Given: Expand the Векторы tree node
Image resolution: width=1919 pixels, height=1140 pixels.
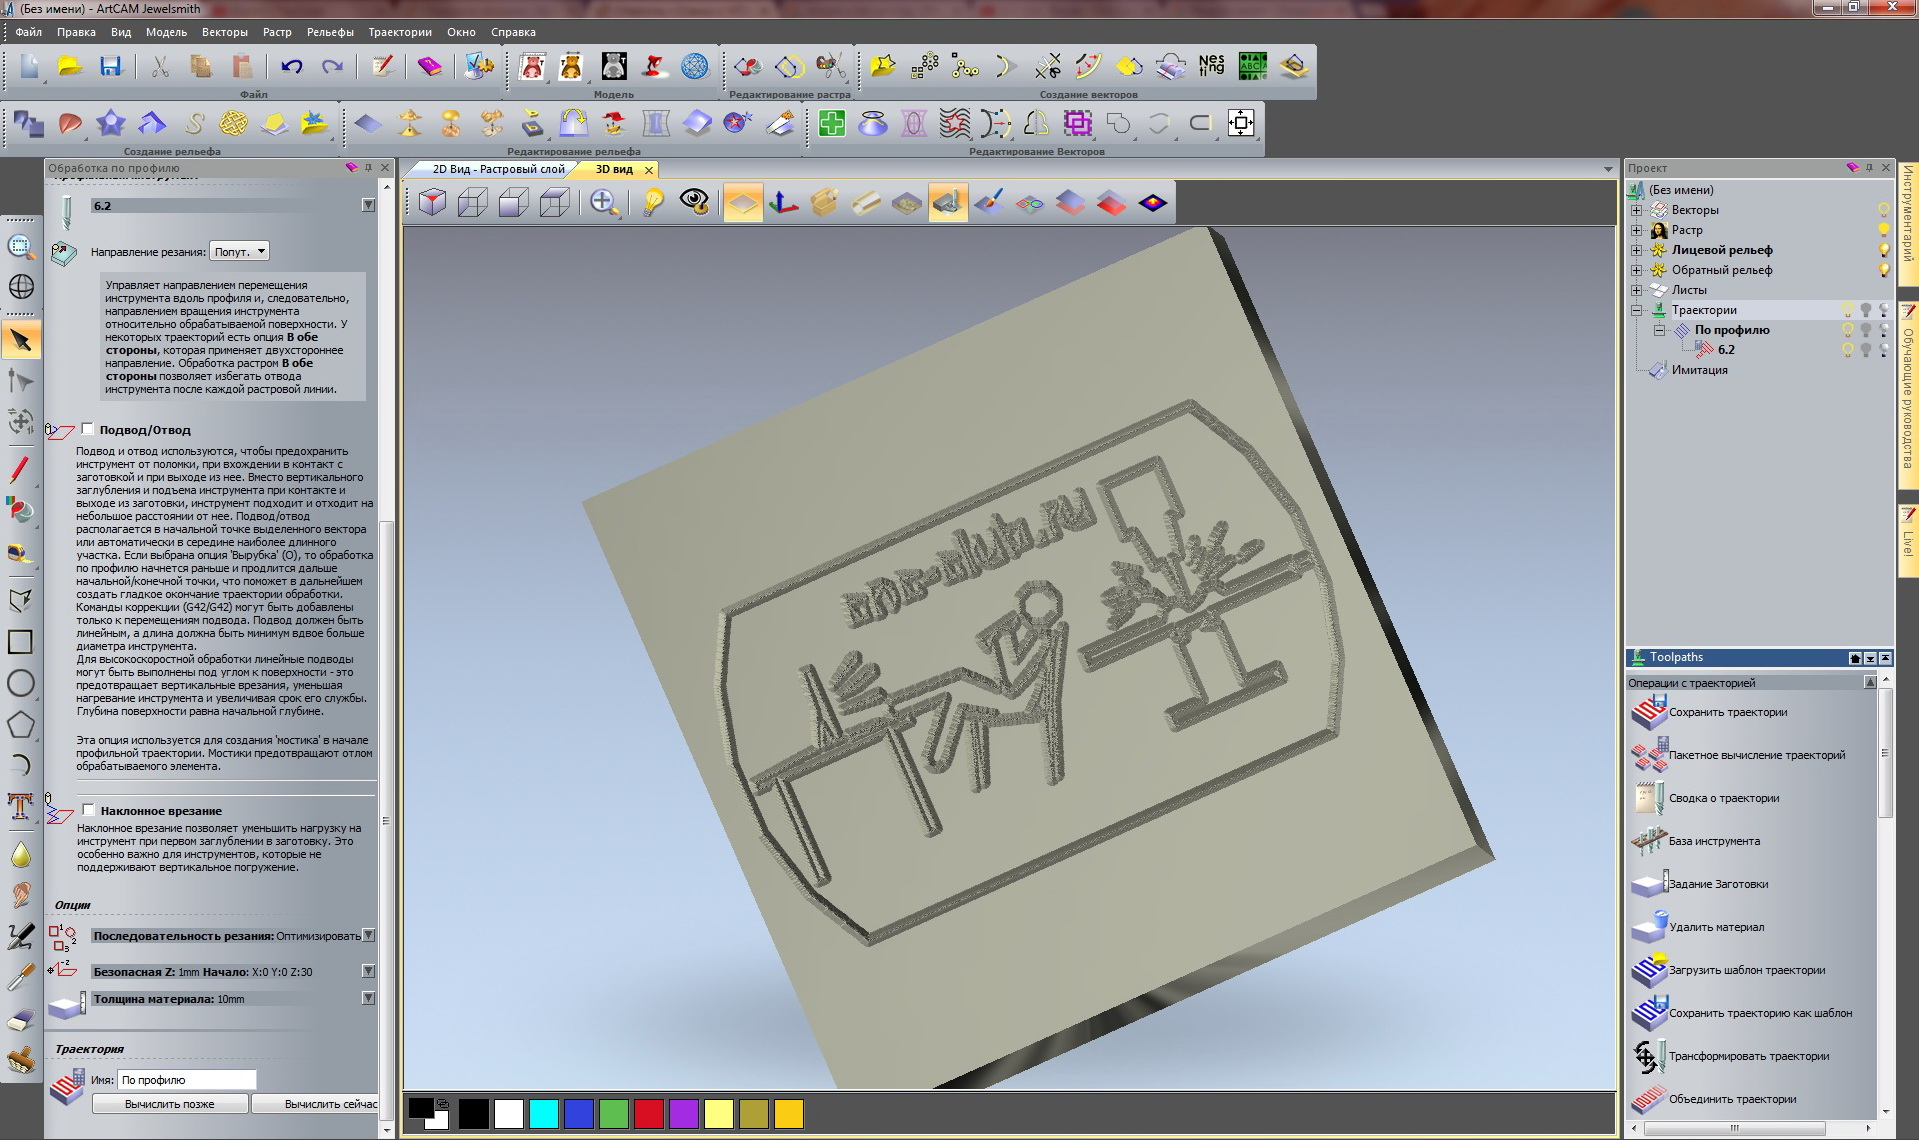Looking at the screenshot, I should (x=1637, y=210).
